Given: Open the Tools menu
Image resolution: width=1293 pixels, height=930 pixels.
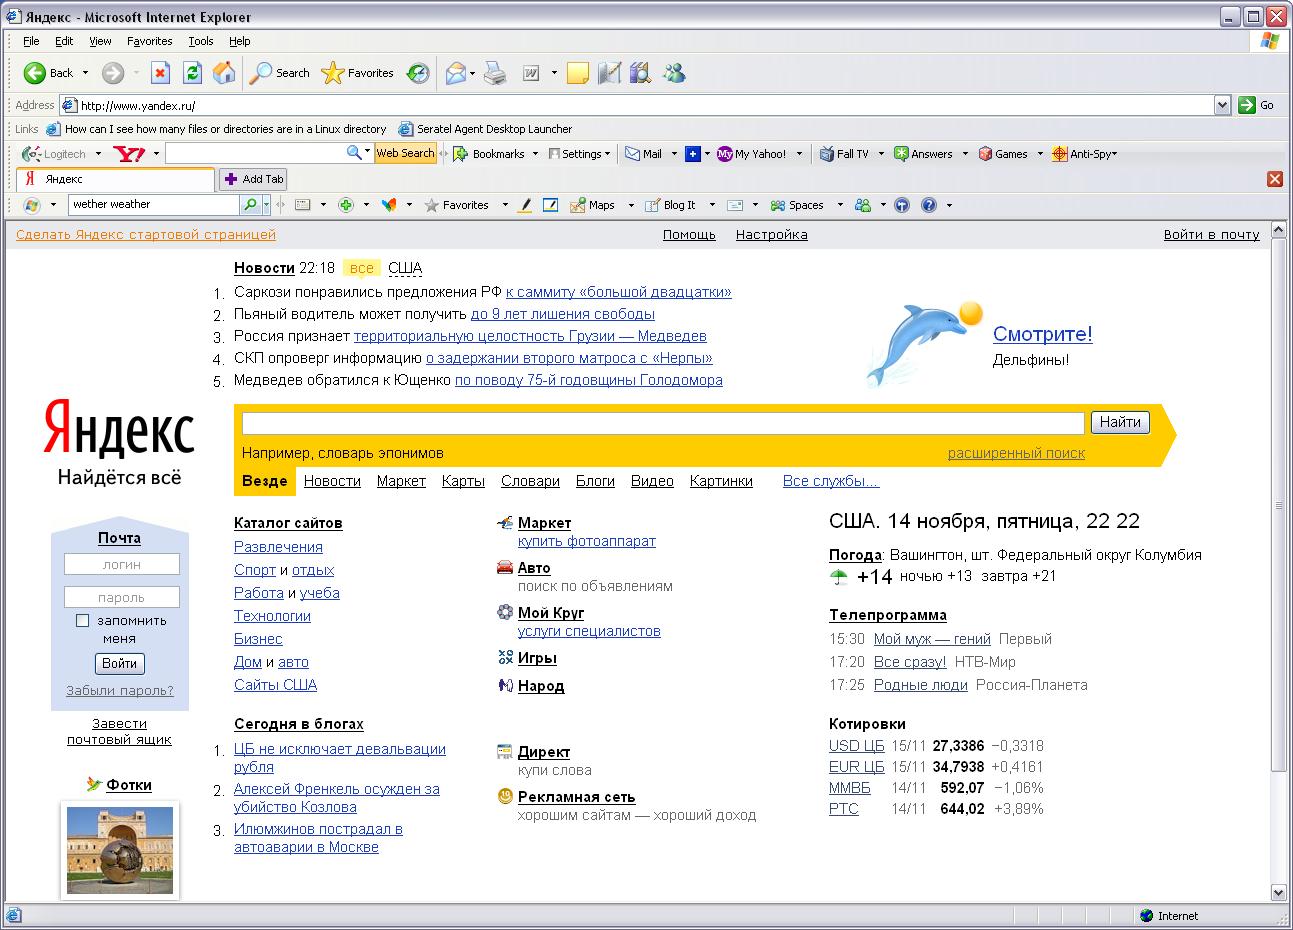Looking at the screenshot, I should point(201,41).
